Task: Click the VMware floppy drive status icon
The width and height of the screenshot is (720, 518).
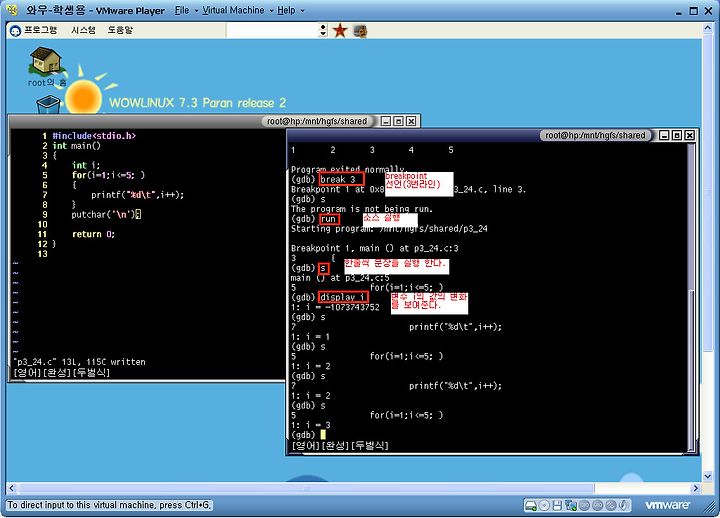Action: point(557,505)
